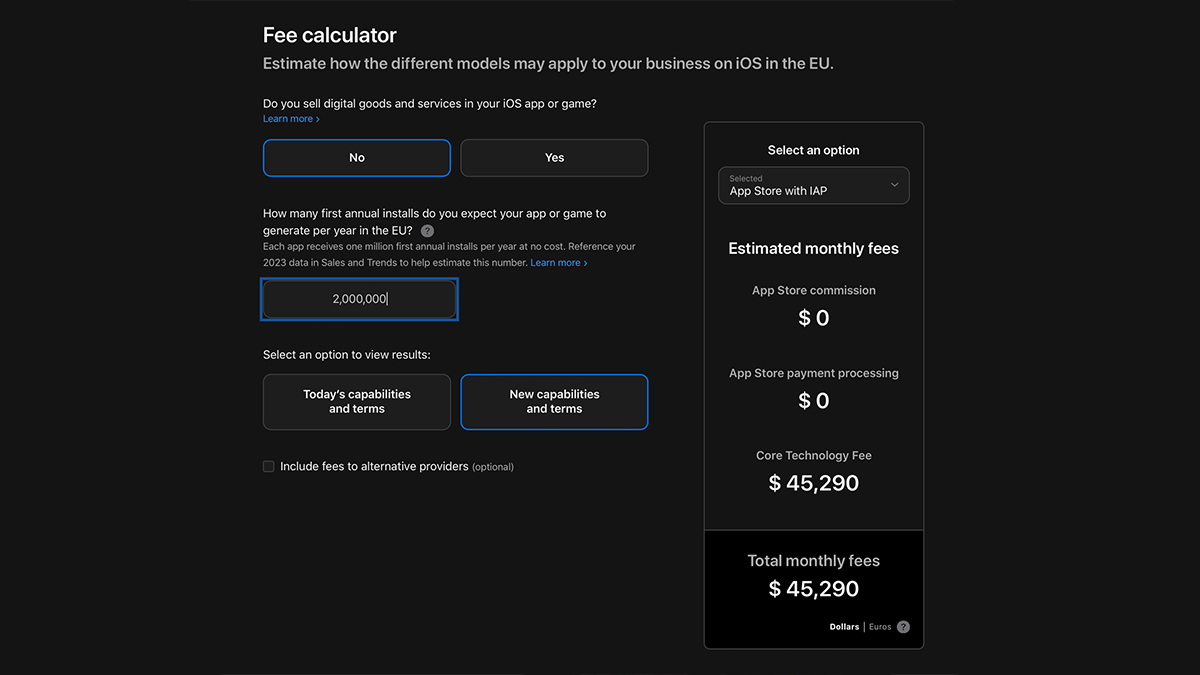Click help icon beside annual installs question

pos(428,231)
